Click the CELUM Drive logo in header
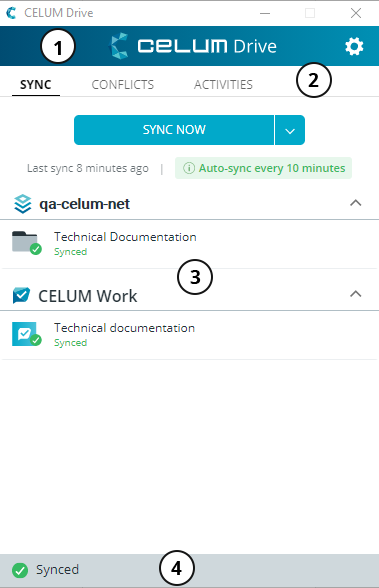379x588 pixels. [193, 46]
